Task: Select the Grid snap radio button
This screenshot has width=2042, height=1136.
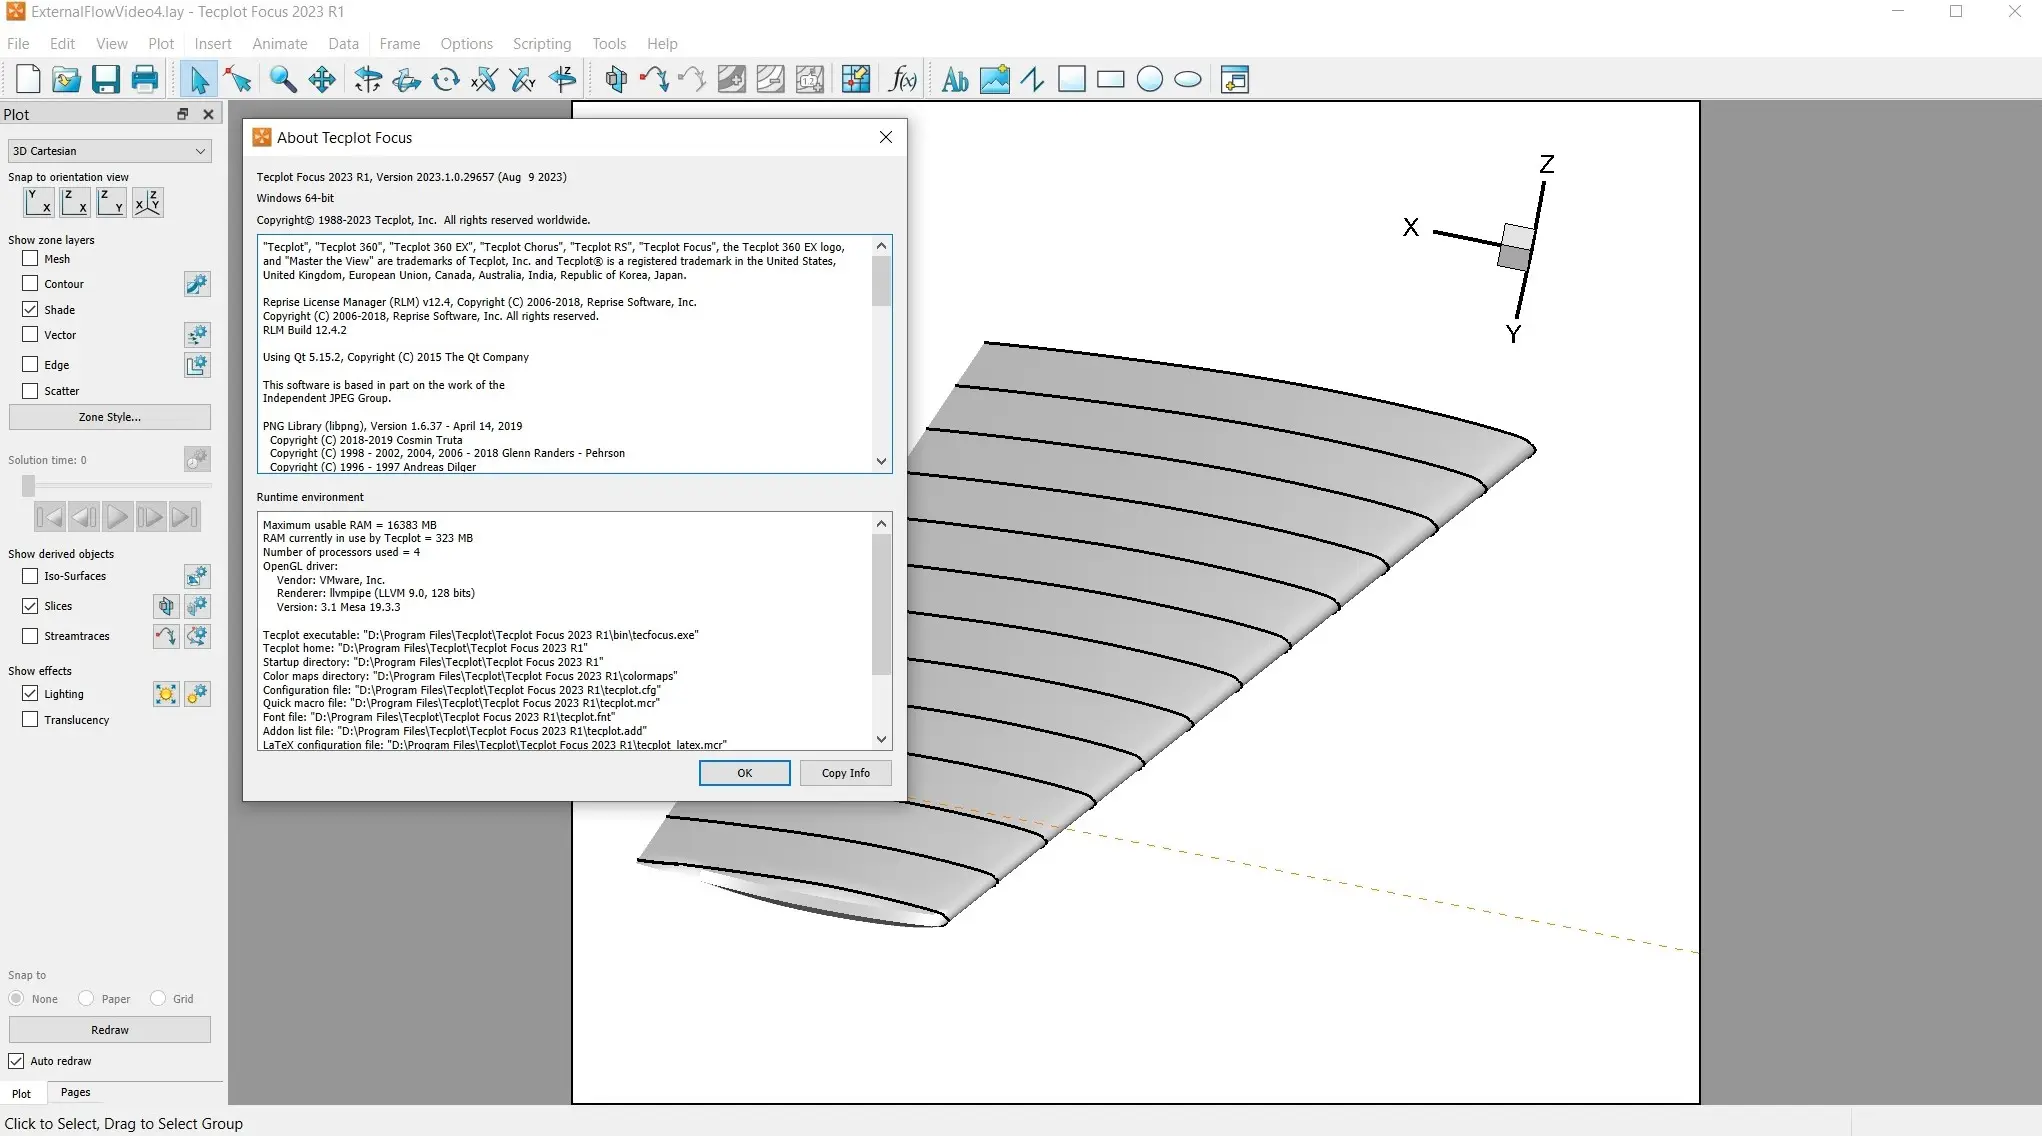Action: point(158,998)
